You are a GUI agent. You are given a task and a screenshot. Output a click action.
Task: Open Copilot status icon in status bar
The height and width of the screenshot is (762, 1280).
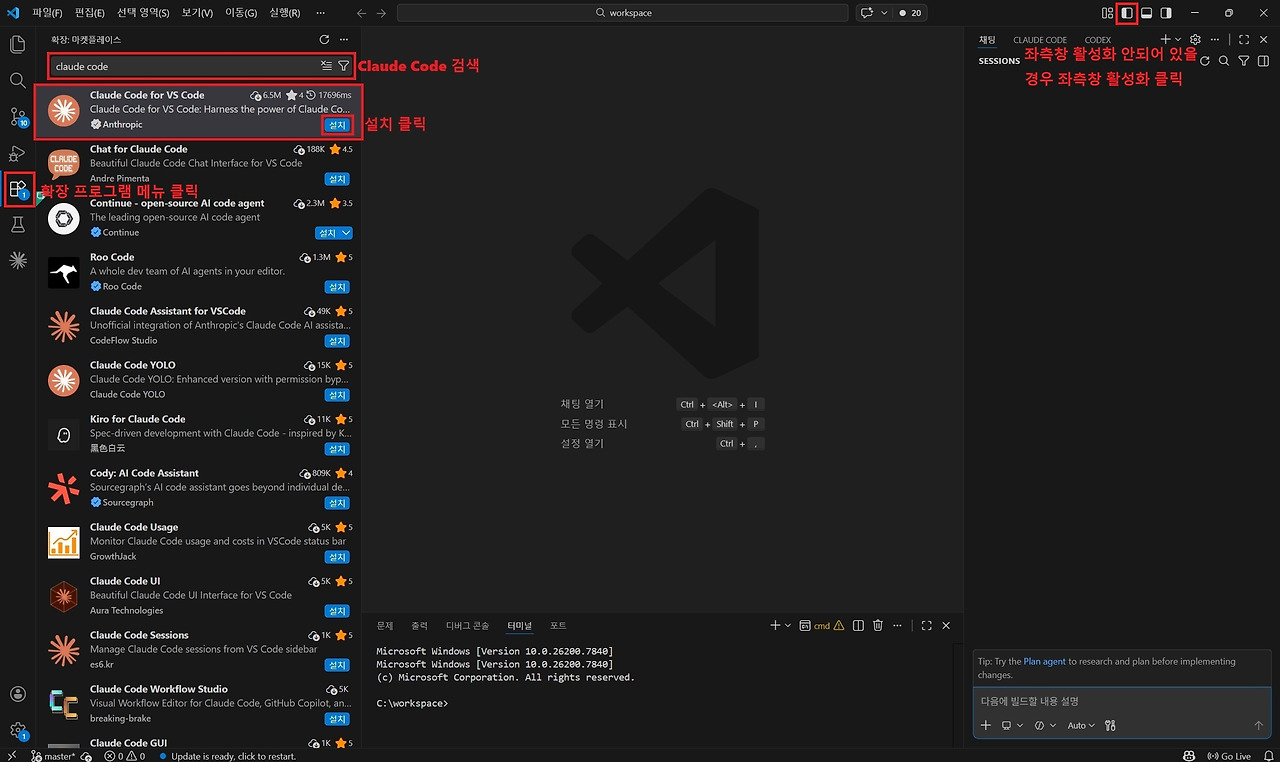tap(1189, 756)
